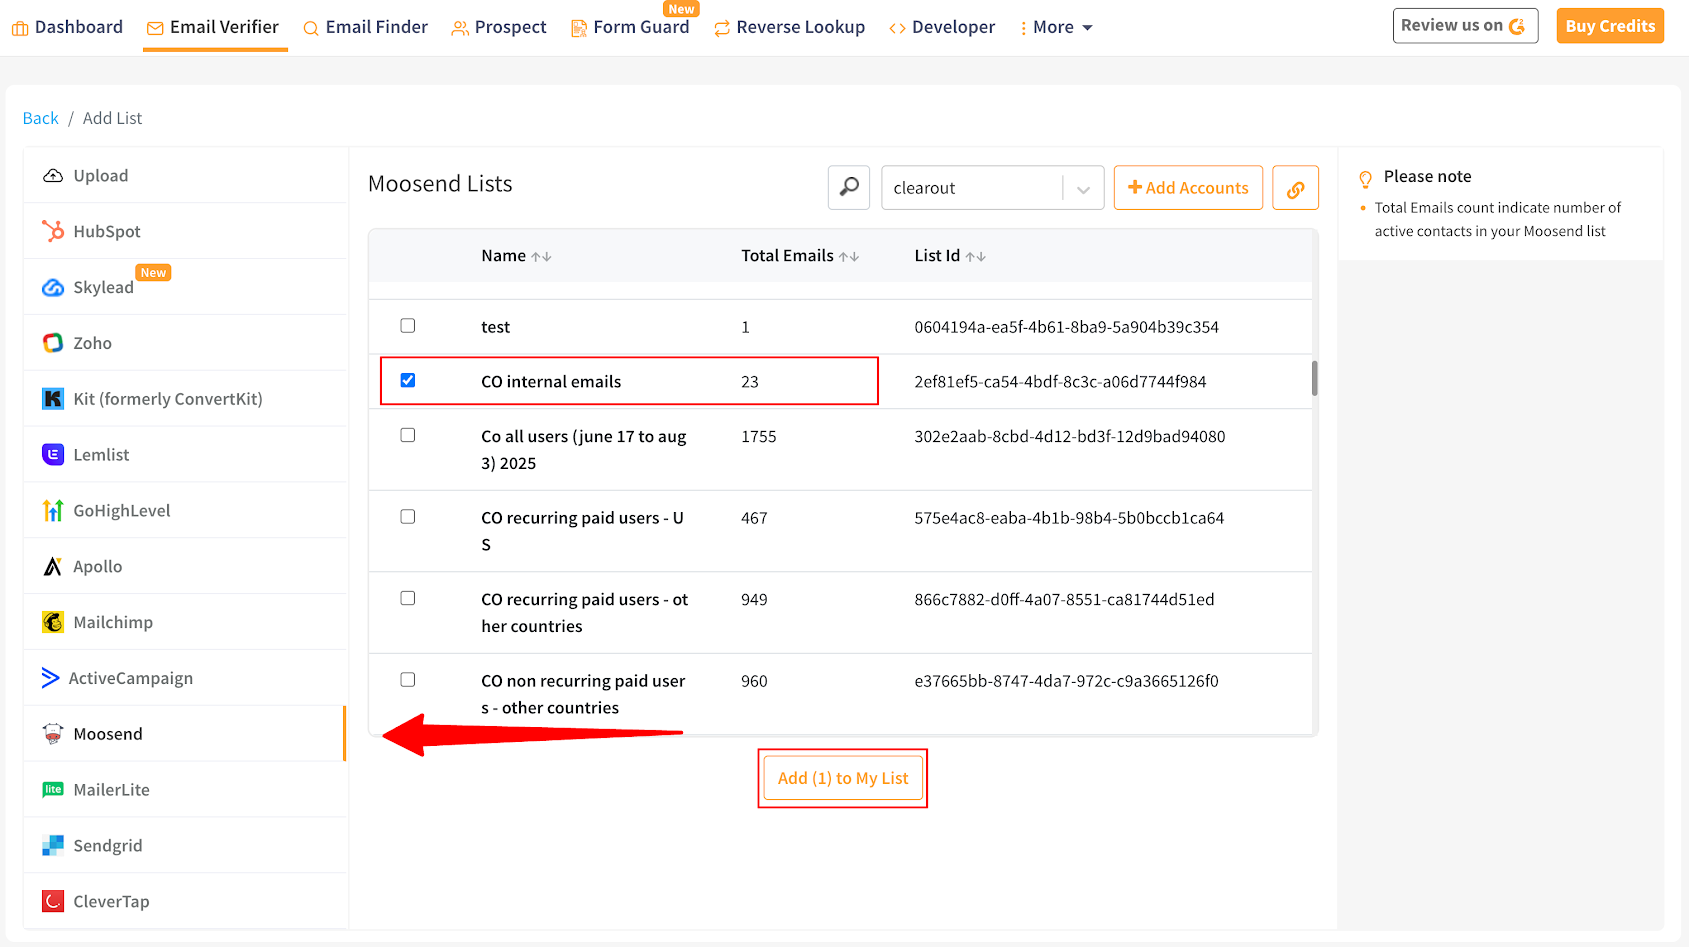Open the Mailchimp integration from sidebar
Image resolution: width=1689 pixels, height=947 pixels.
tap(52, 621)
